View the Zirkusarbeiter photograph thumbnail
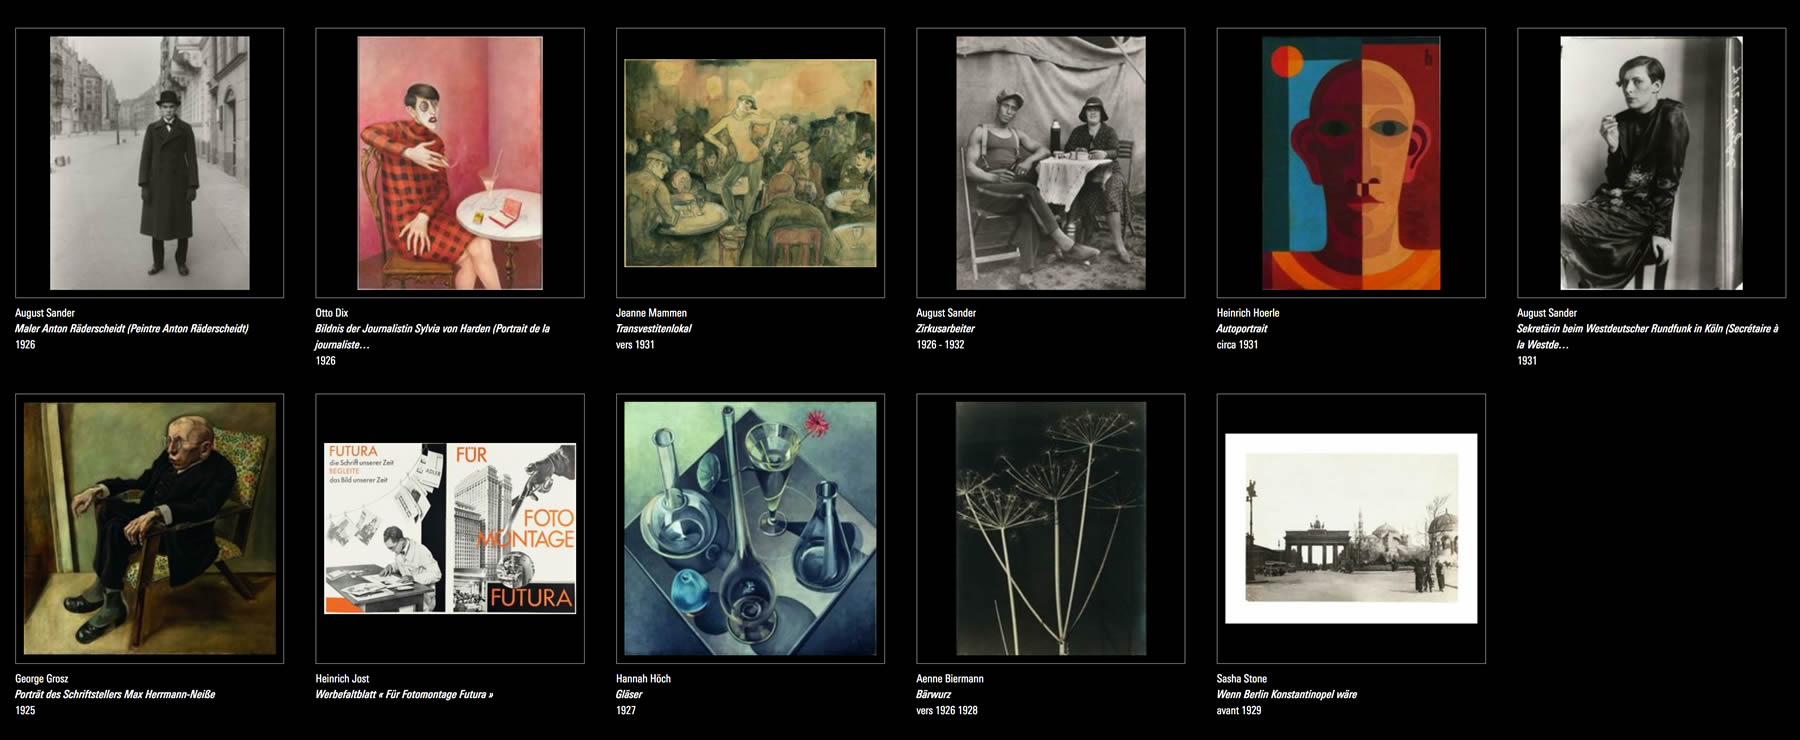This screenshot has width=1800, height=740. click(x=1051, y=163)
